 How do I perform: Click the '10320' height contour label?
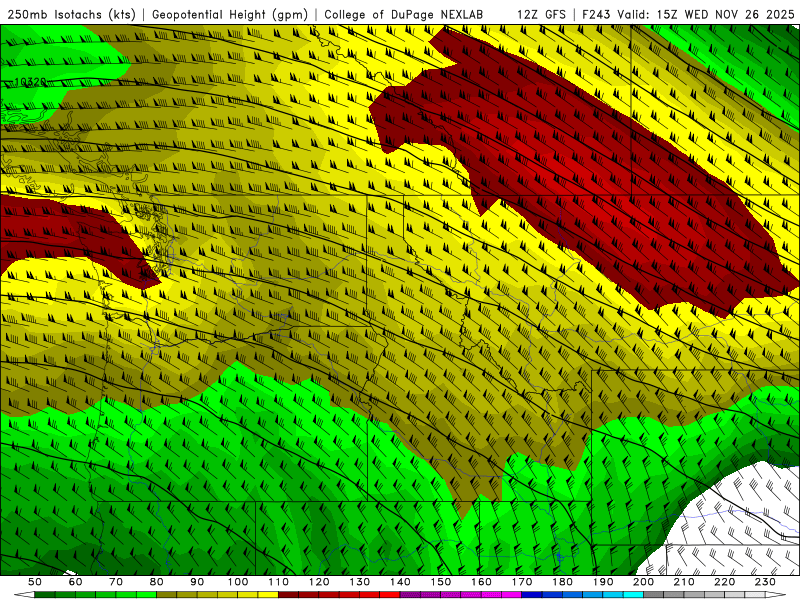pyautogui.click(x=31, y=82)
